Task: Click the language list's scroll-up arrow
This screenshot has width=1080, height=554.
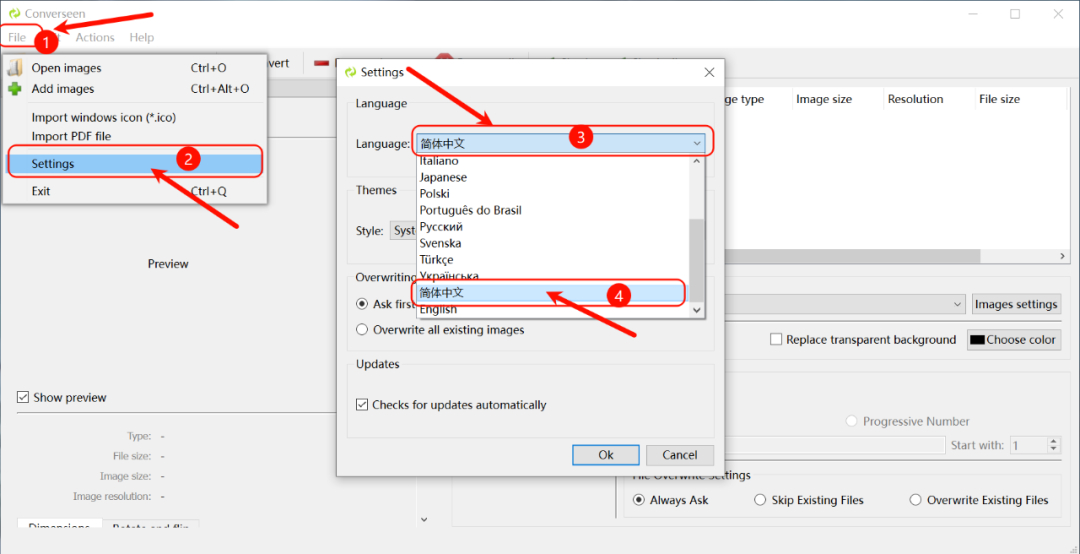Action: pos(696,161)
